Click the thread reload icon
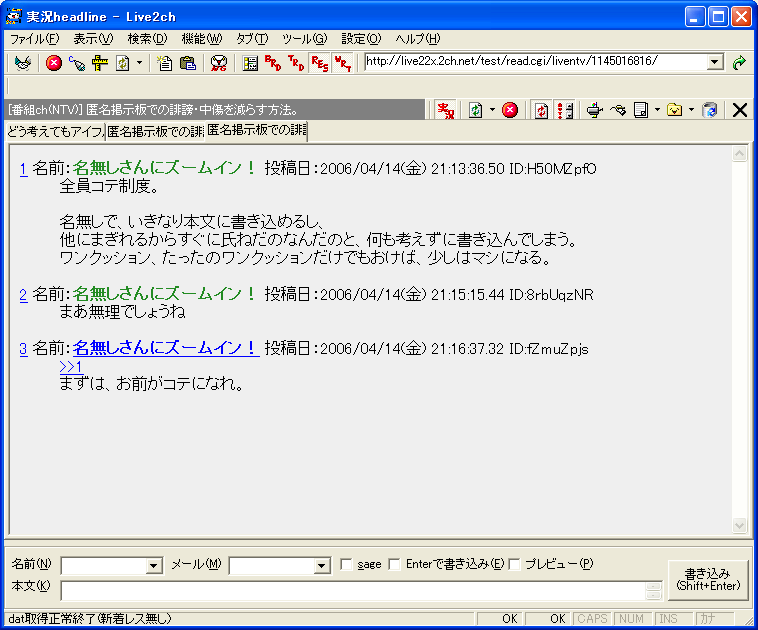This screenshot has height=630, width=758. pos(476,110)
